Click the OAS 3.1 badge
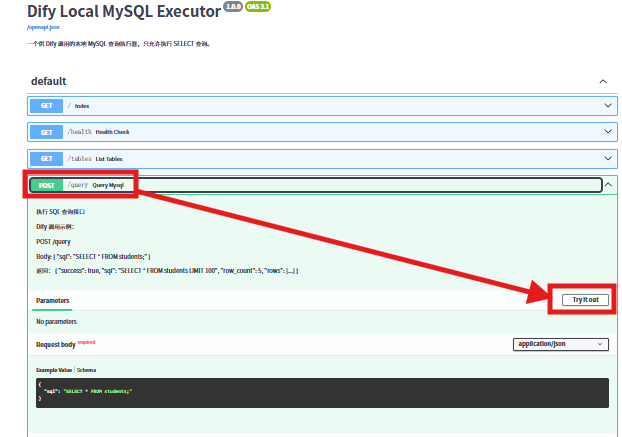622x437 pixels. [x=258, y=6]
